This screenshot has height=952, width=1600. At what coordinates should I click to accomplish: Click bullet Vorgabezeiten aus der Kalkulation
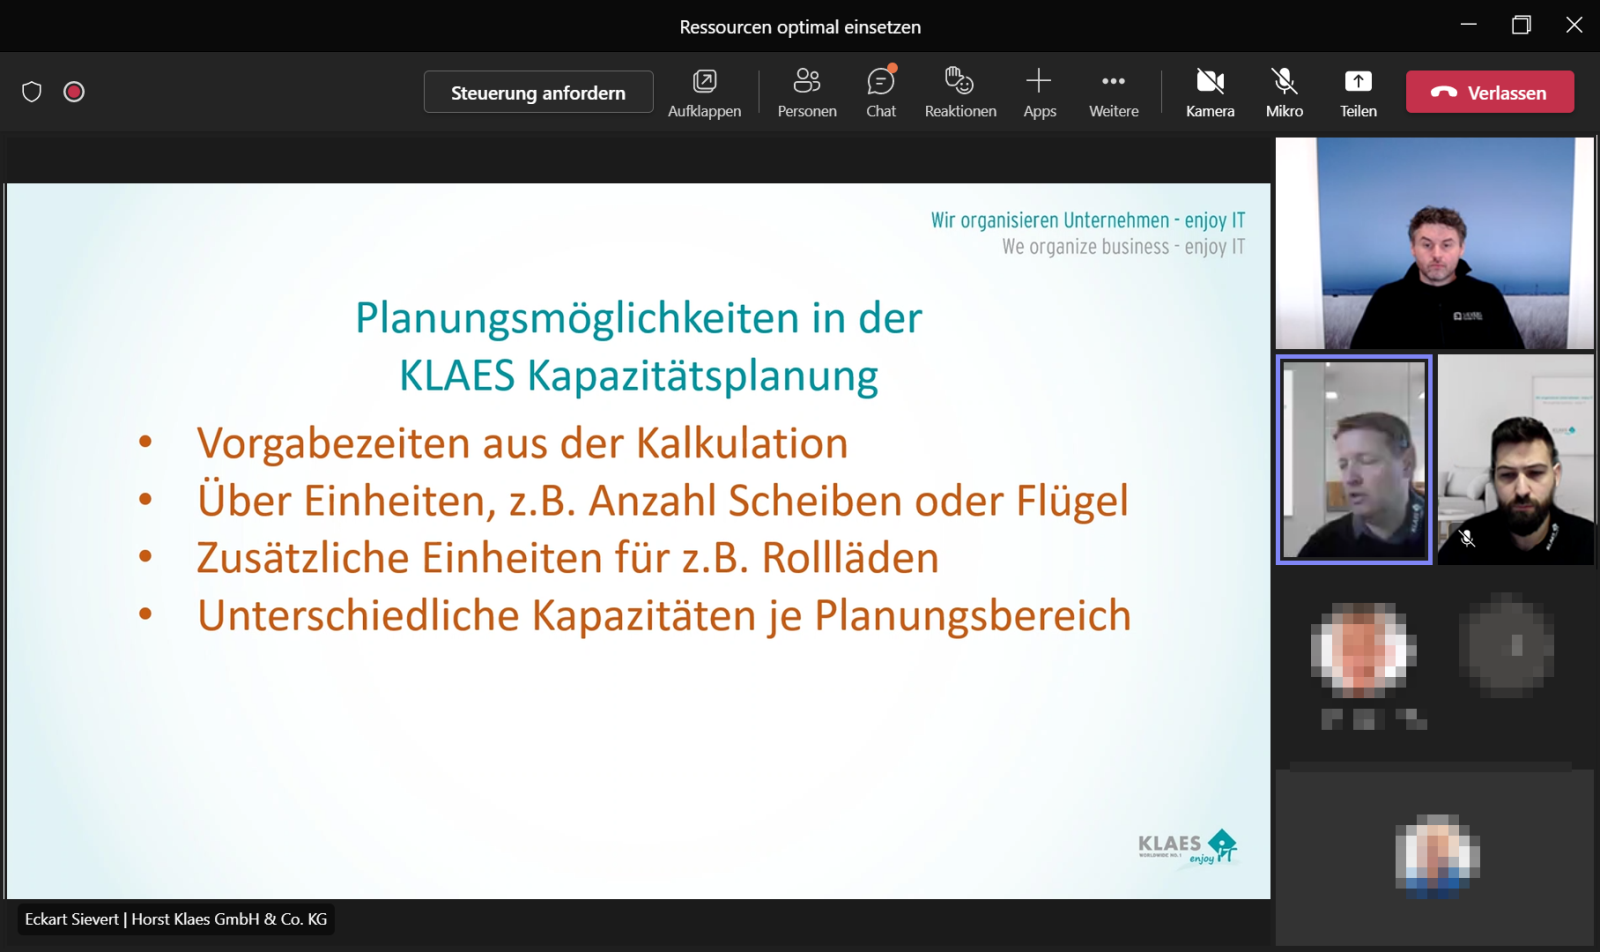click(522, 443)
